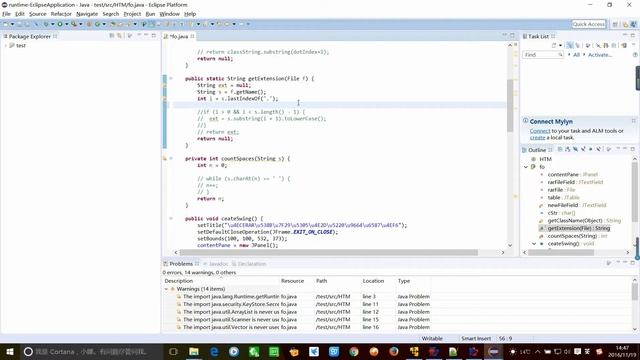Close the Connect Mylyn prompt

633,121
